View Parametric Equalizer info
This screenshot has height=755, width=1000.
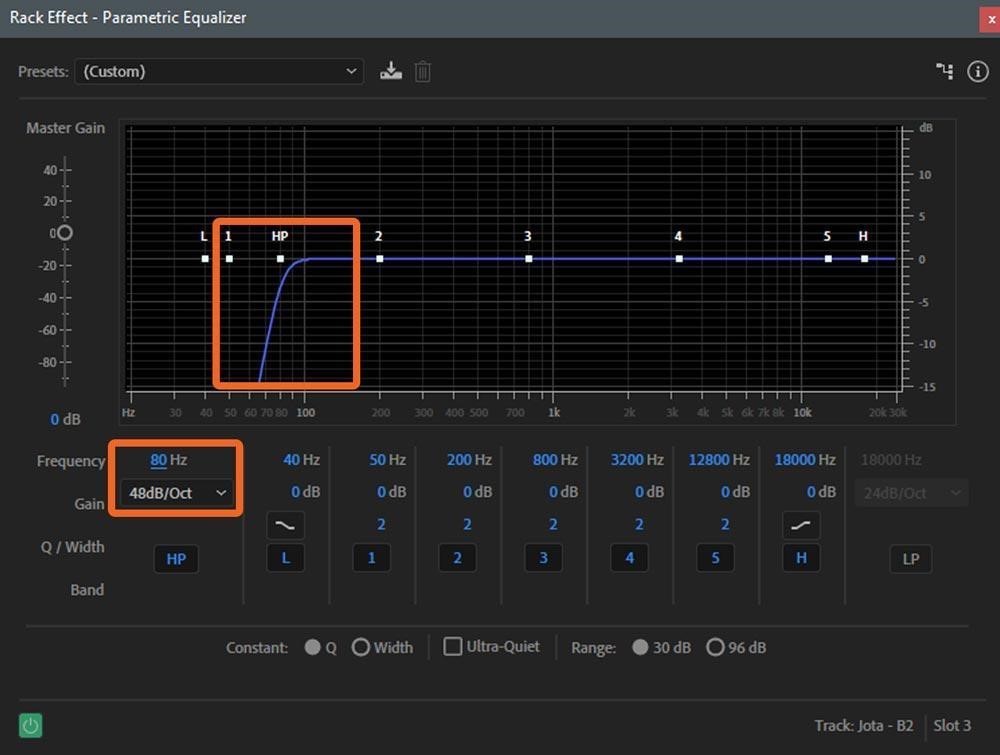pos(977,71)
